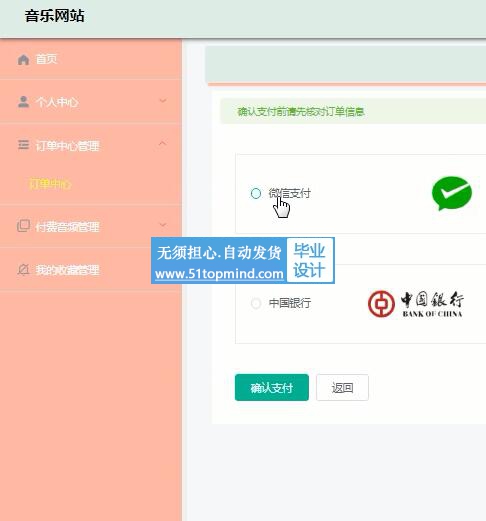Expand the 个人中心 chevron
486x521 pixels.
pos(163,101)
